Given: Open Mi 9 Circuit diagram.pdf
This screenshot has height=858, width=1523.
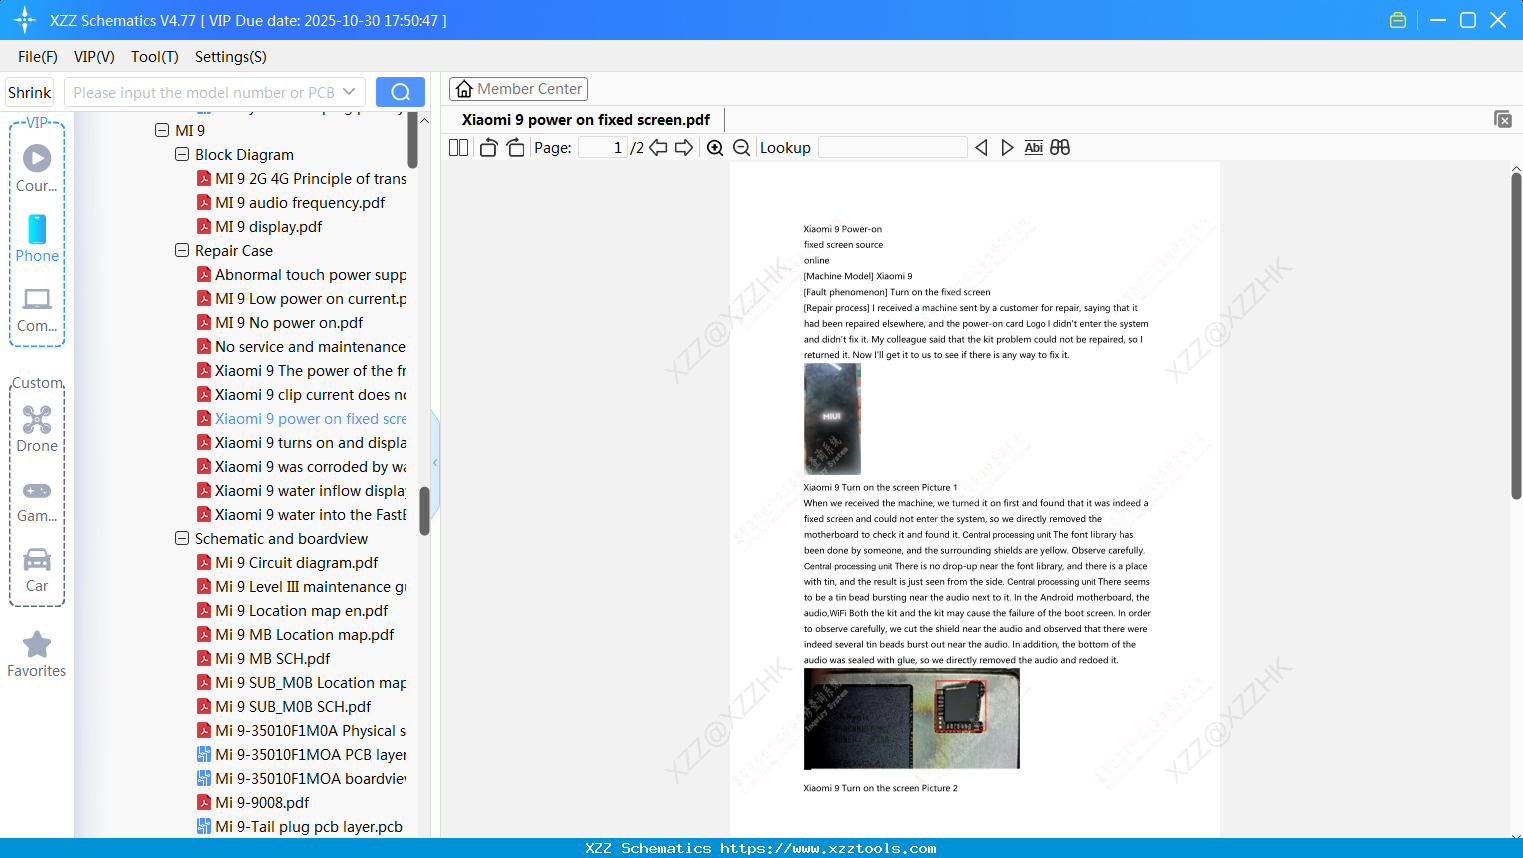Looking at the screenshot, I should [x=297, y=563].
